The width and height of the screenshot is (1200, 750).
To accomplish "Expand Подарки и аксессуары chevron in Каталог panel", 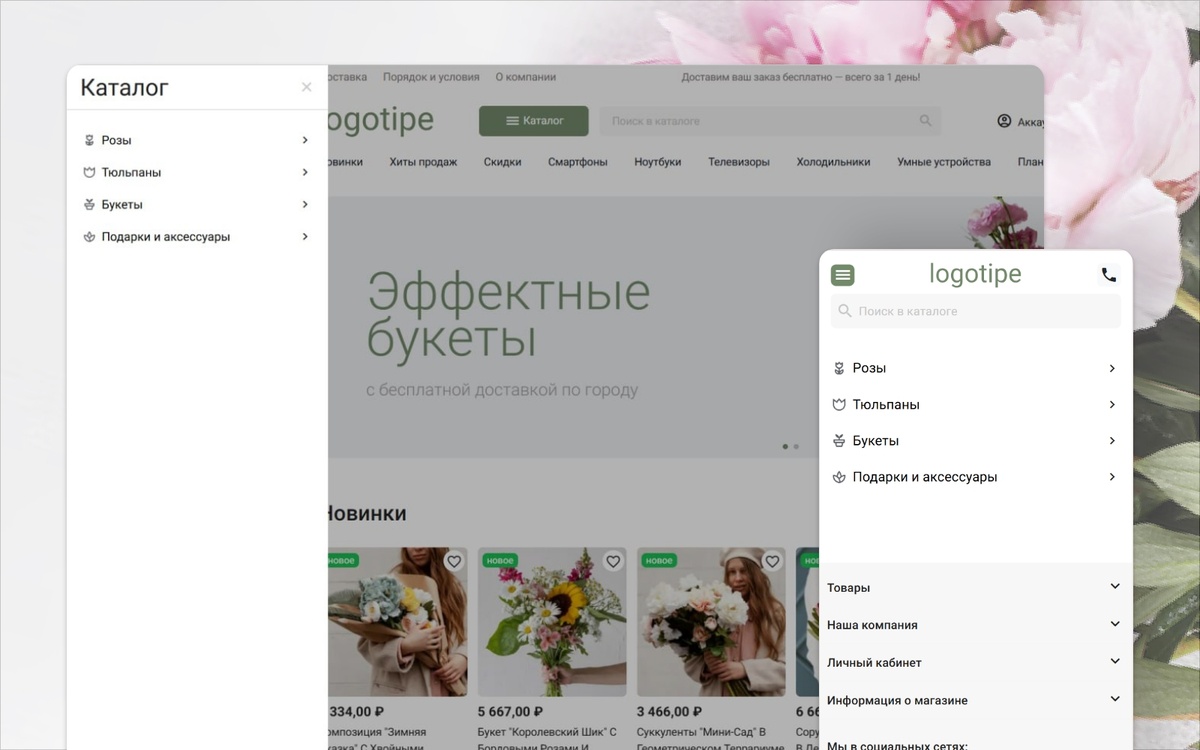I will [305, 237].
